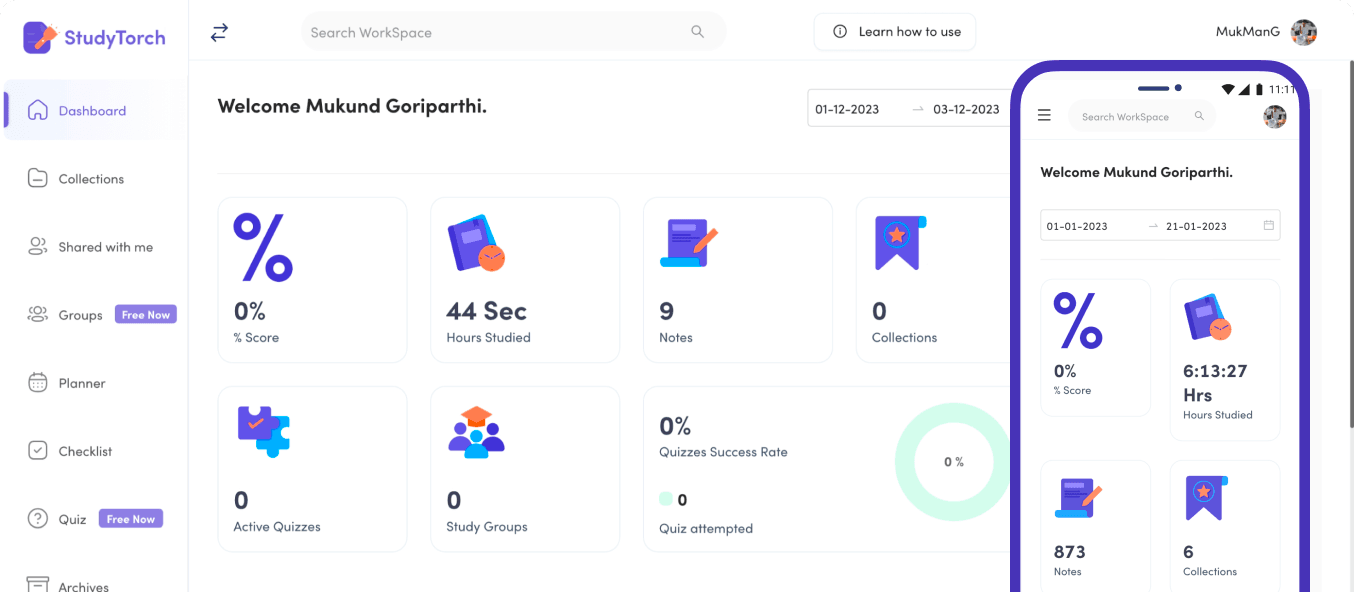
Task: Click the phone preview profile avatar
Action: click(x=1275, y=116)
